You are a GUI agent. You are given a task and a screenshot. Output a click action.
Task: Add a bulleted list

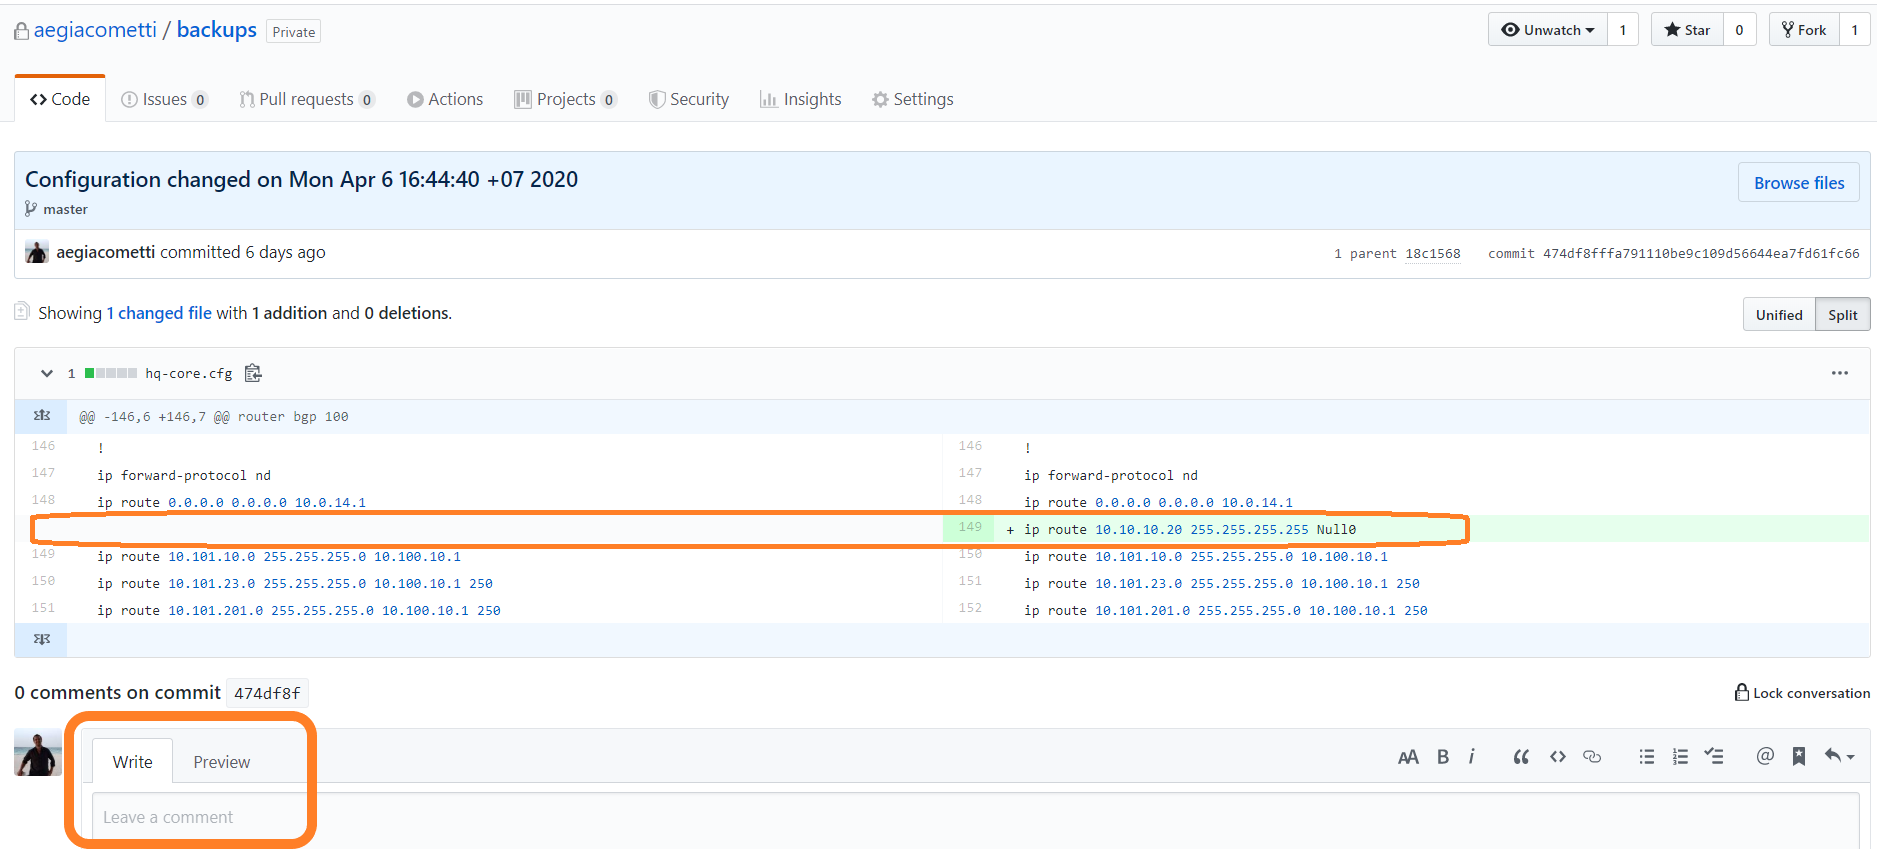1647,757
